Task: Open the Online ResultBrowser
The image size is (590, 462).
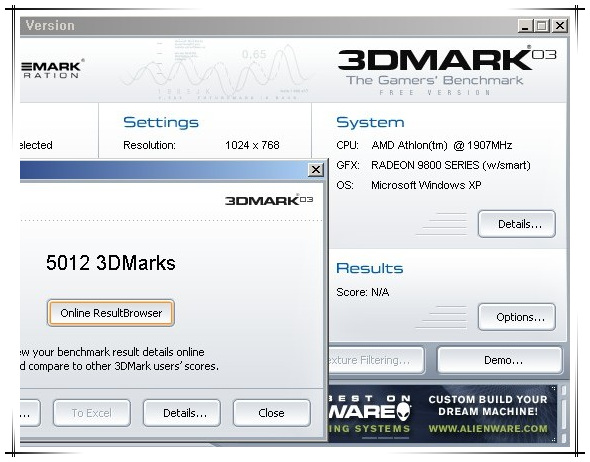Action: 111,313
